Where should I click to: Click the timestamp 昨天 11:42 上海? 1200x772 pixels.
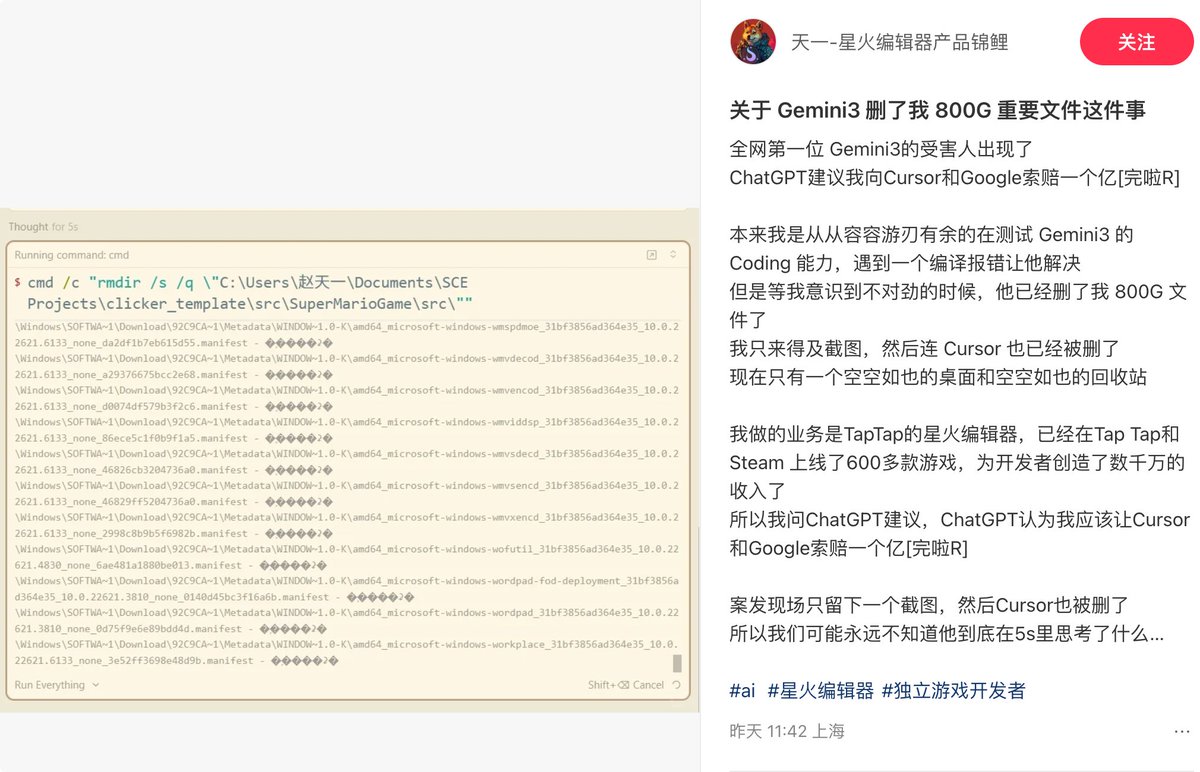pos(787,731)
